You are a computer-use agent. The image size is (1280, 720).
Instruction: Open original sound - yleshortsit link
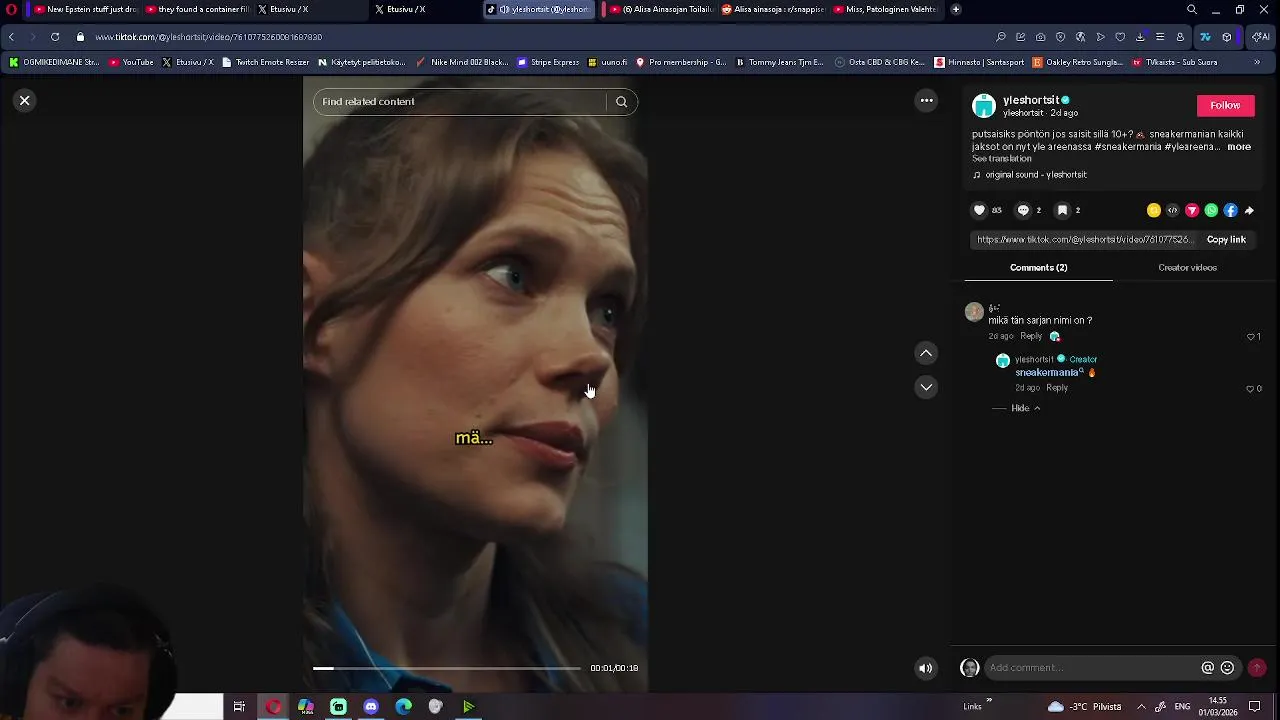pyautogui.click(x=1036, y=175)
